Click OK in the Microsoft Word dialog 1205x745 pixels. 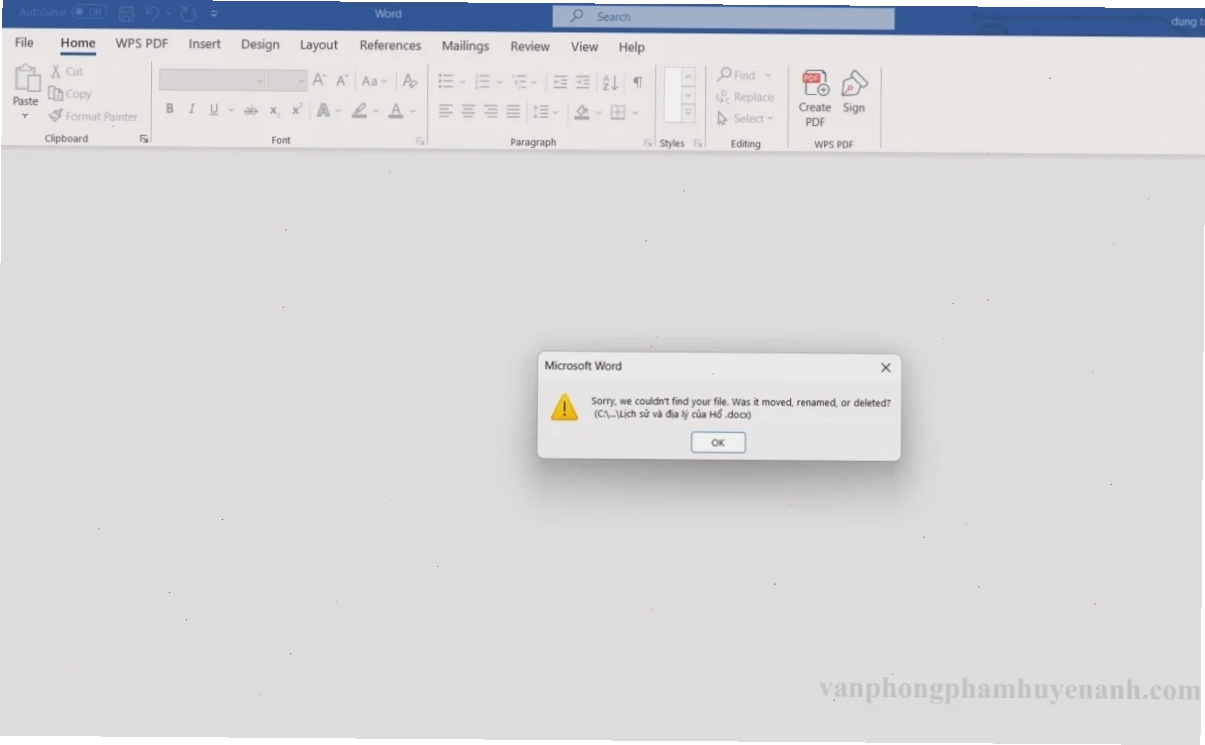point(718,443)
